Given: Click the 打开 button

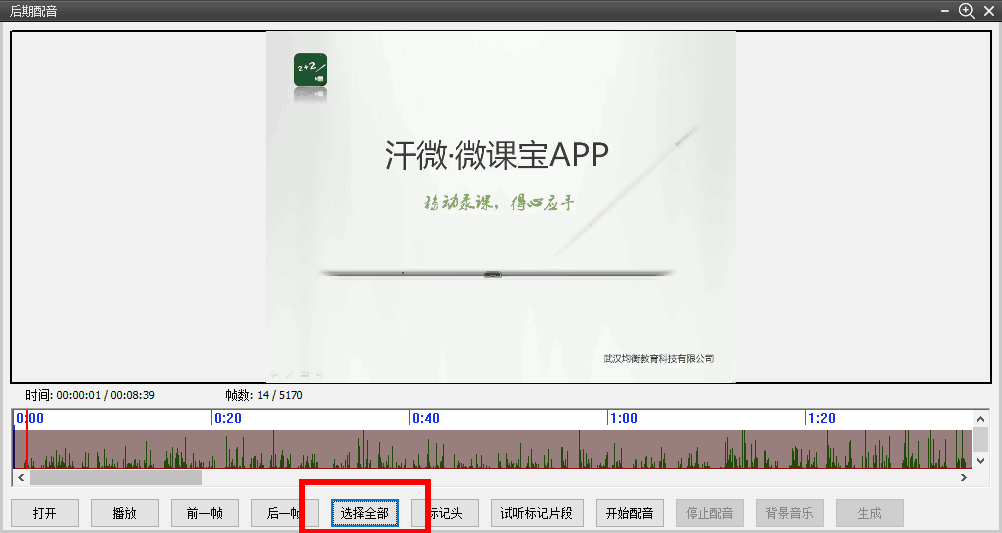Looking at the screenshot, I should [x=45, y=513].
